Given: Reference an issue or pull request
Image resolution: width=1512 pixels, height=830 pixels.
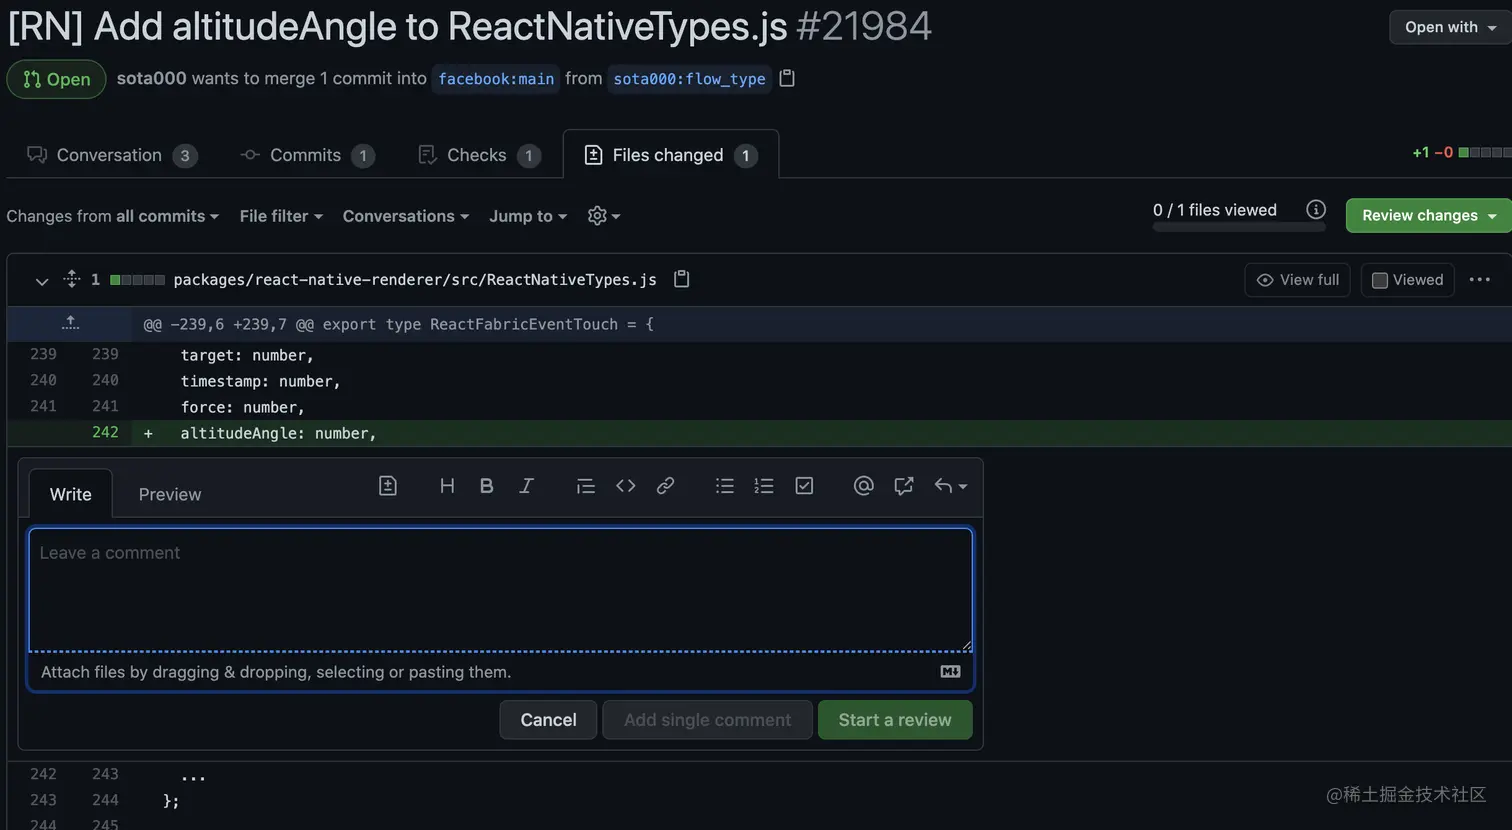Looking at the screenshot, I should [x=904, y=486].
